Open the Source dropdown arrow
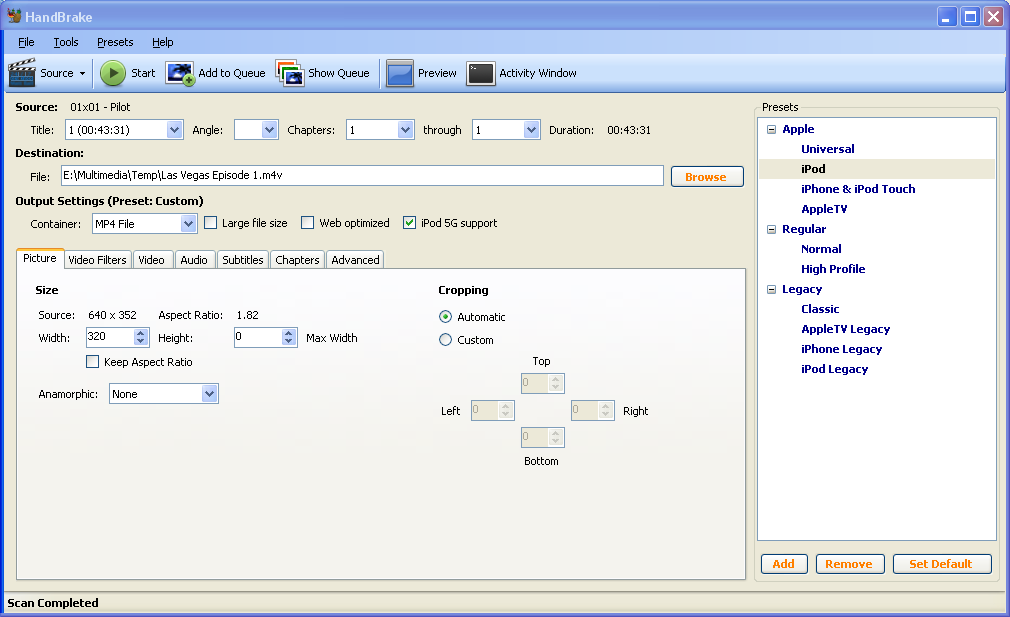This screenshot has width=1010, height=617. 82,73
